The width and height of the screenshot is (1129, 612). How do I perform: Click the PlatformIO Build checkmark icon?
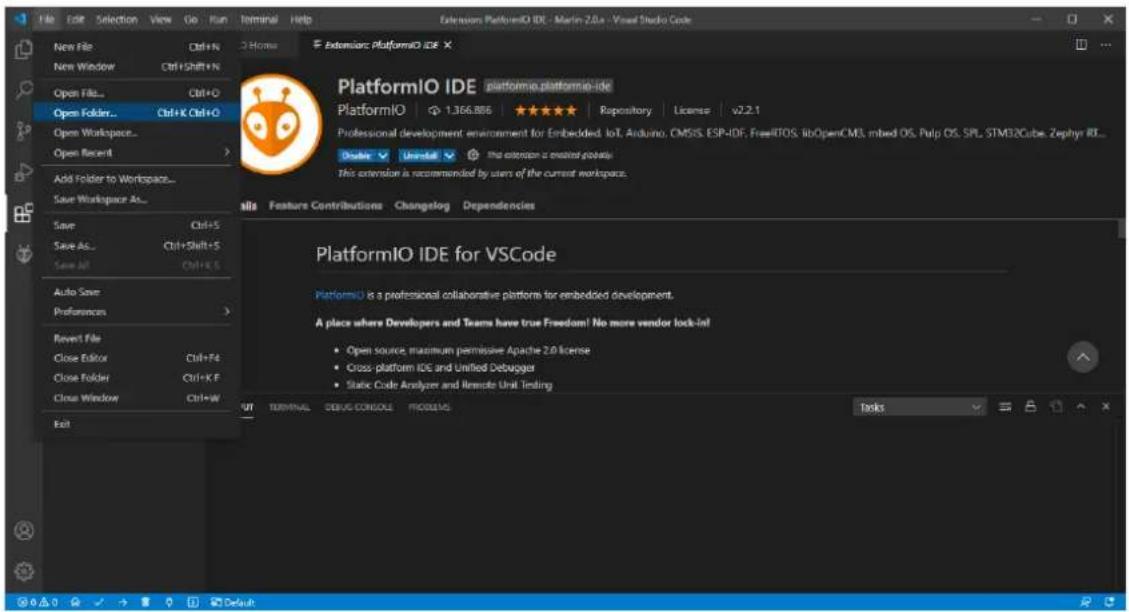coord(99,602)
